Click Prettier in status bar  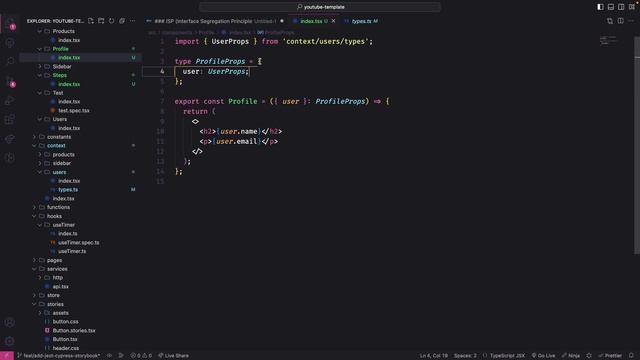[x=610, y=356]
